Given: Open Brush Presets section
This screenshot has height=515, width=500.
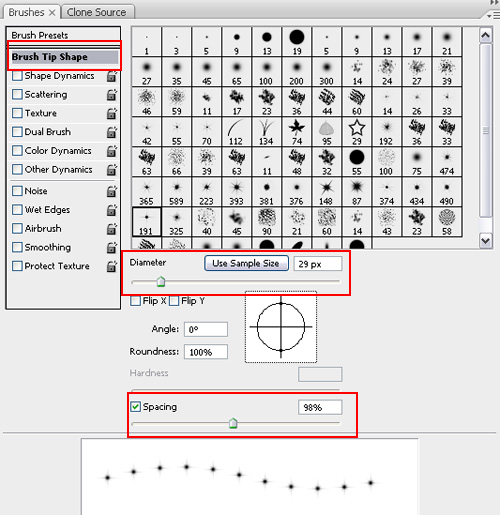Looking at the screenshot, I should coord(40,35).
